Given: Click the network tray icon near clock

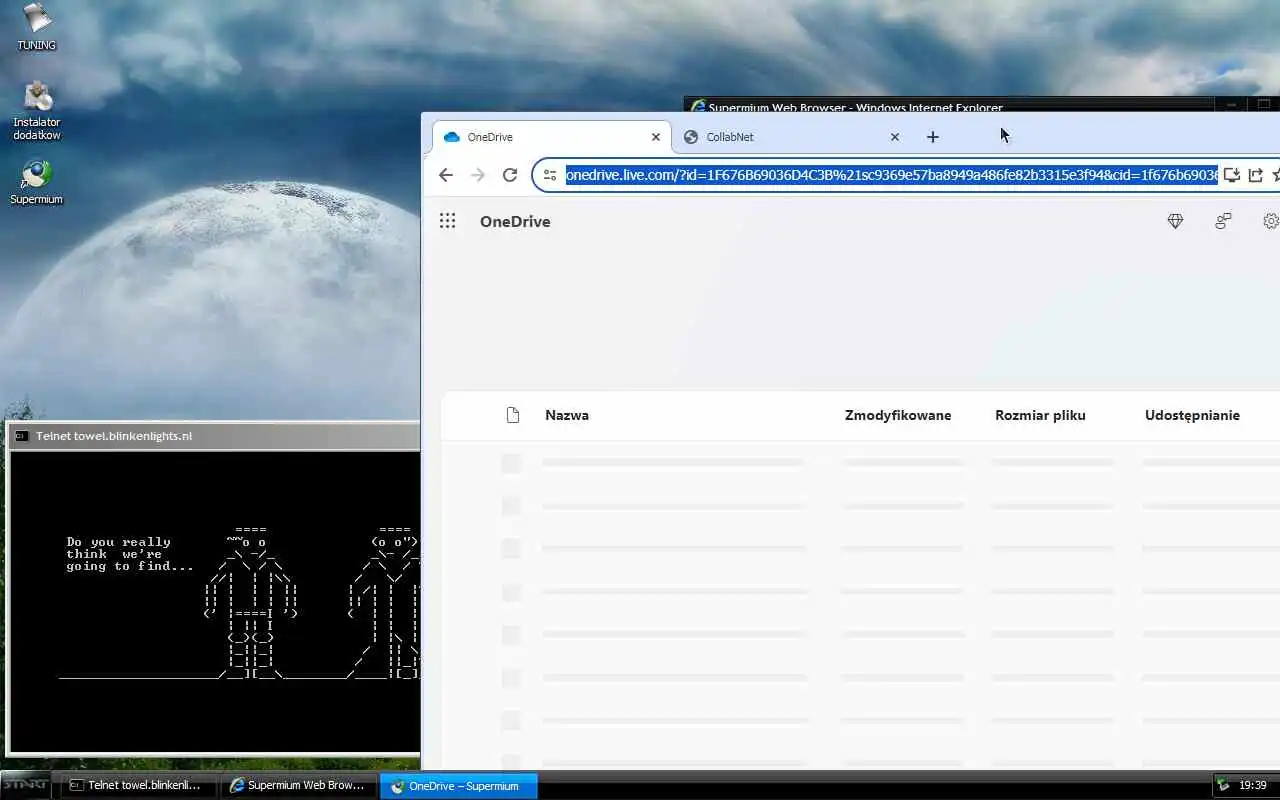Looking at the screenshot, I should coord(1223,785).
